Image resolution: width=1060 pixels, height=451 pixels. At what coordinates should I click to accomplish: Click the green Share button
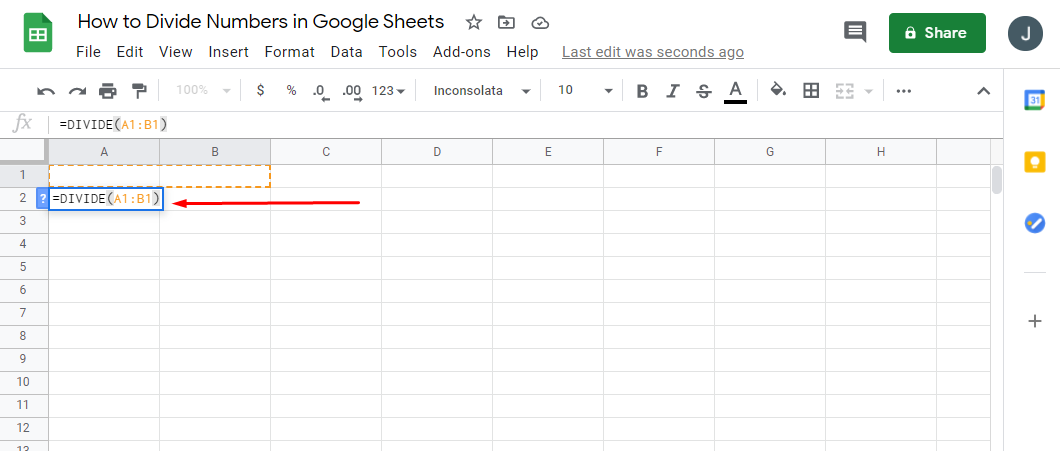937,33
